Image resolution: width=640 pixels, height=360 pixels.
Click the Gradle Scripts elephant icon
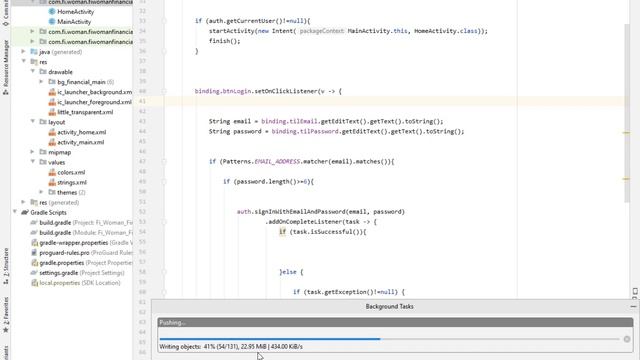click(x=25, y=212)
